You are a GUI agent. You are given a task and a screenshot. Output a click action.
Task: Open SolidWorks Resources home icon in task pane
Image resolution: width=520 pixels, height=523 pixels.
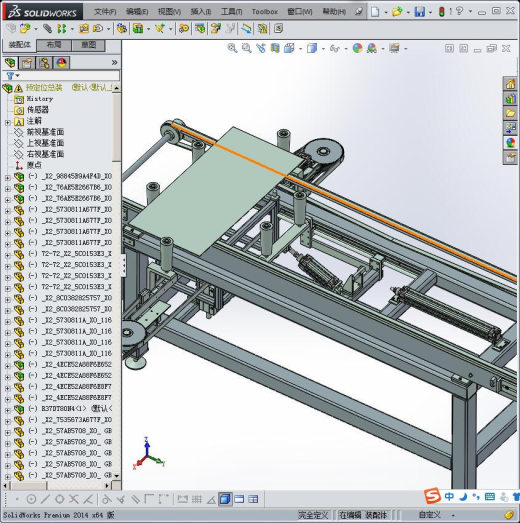(510, 84)
